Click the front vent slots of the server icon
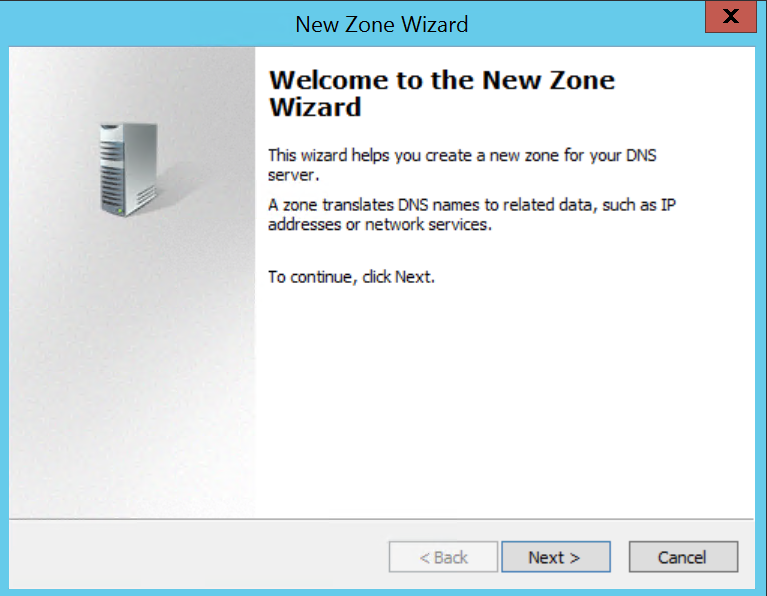The image size is (767, 596). pyautogui.click(x=111, y=171)
